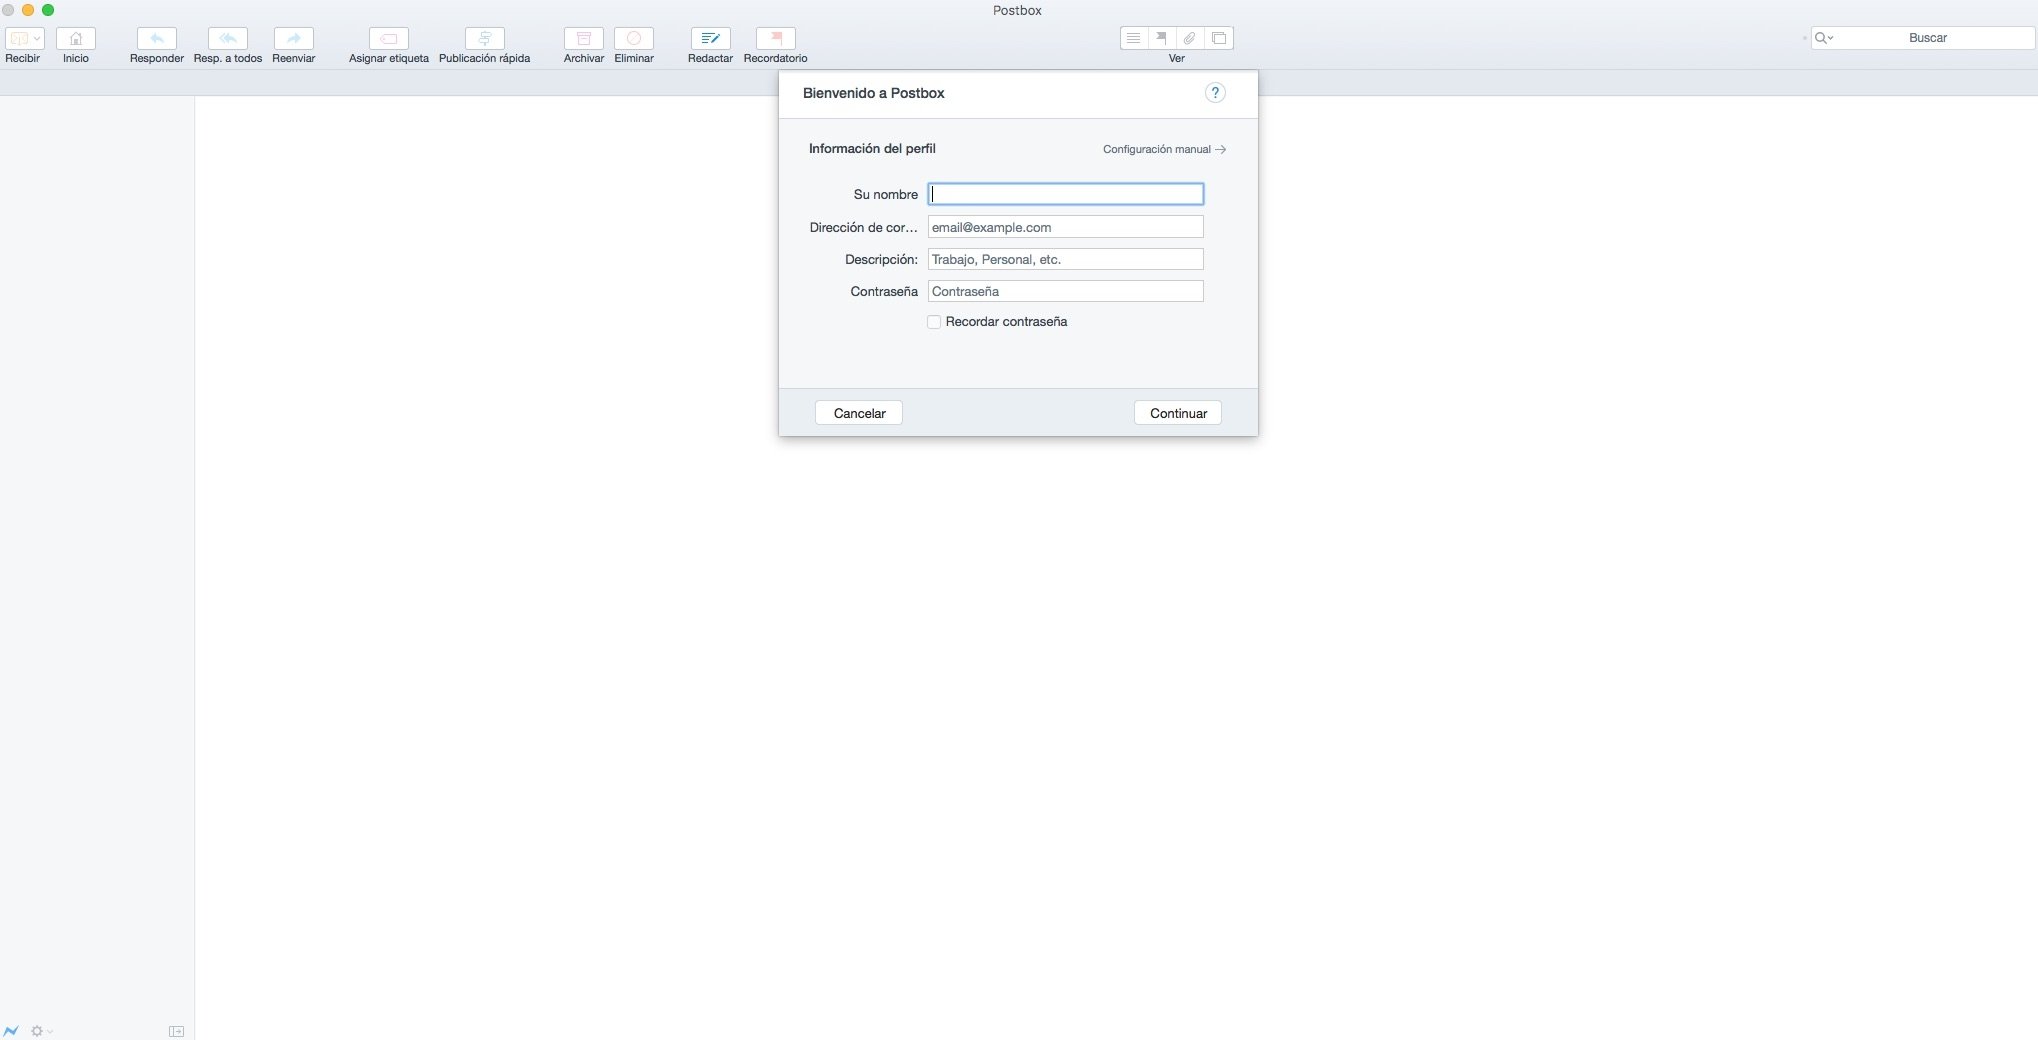Toggle sidebar pane layout icon
The height and width of the screenshot is (1040, 2038).
(176, 1031)
